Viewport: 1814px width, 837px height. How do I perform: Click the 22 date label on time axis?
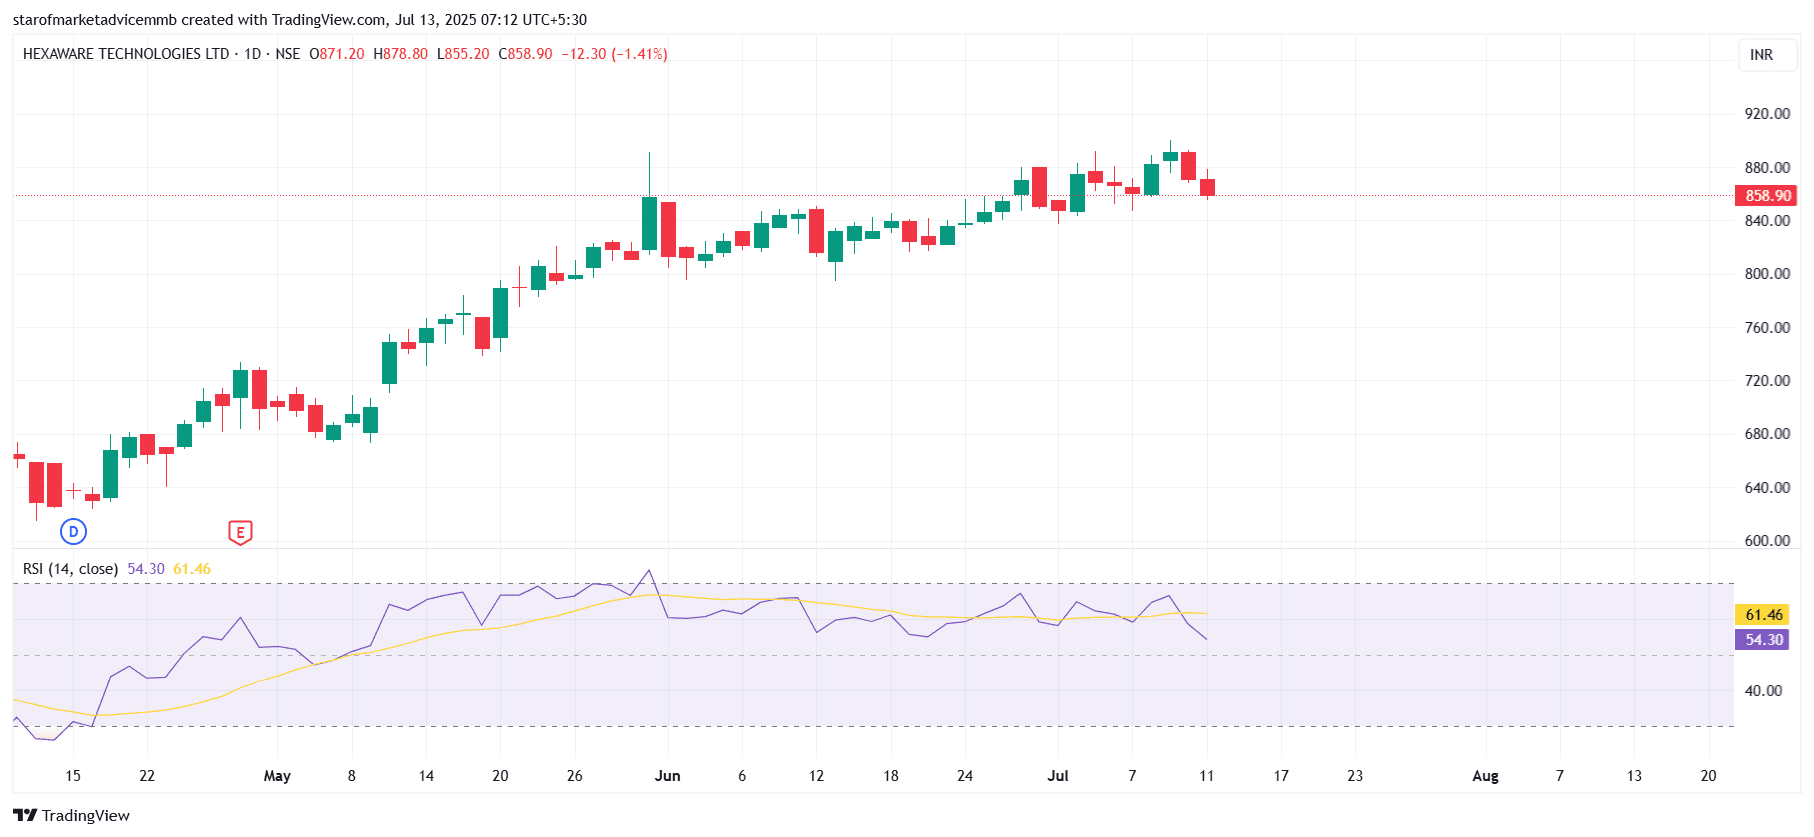147,776
